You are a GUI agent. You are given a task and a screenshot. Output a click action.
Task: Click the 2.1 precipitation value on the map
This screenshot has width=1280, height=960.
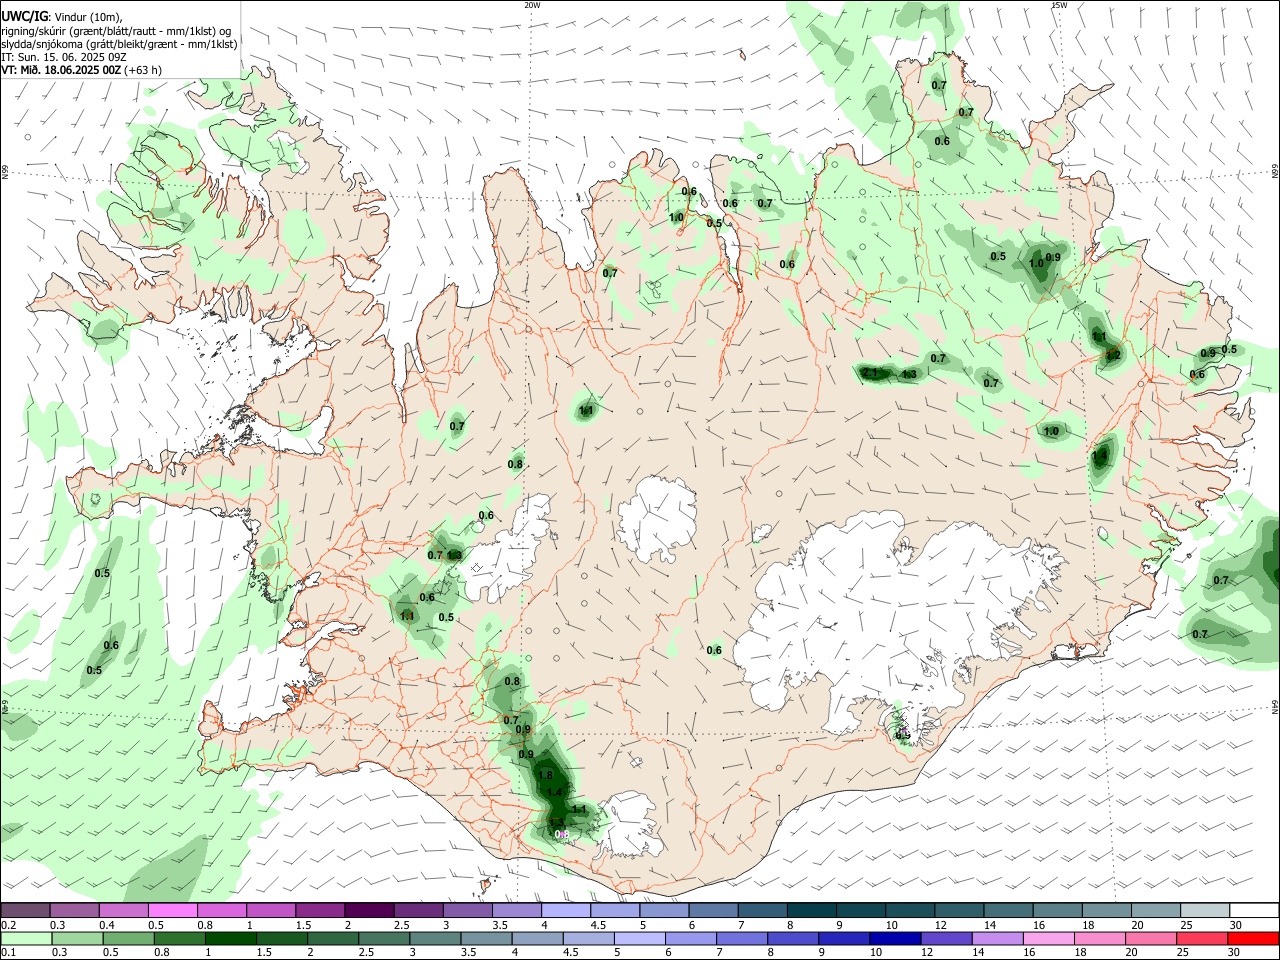870,373
